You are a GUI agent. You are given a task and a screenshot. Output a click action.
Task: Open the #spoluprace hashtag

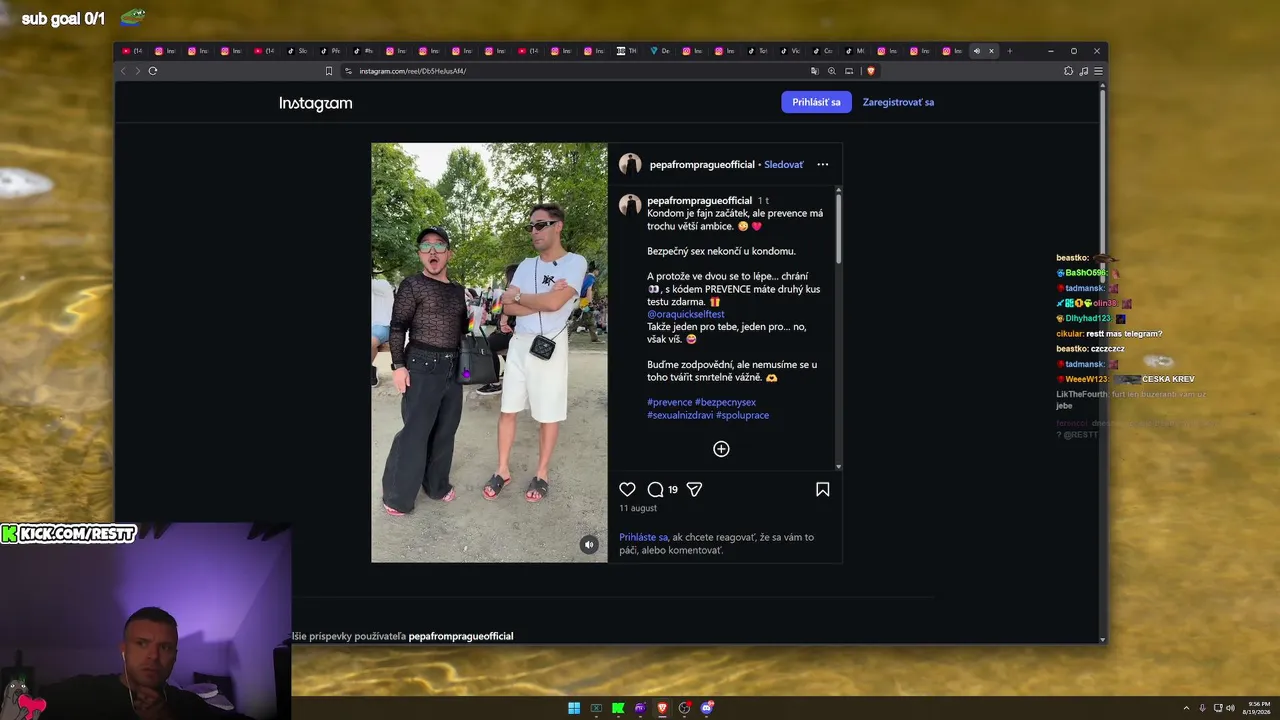[x=742, y=415]
